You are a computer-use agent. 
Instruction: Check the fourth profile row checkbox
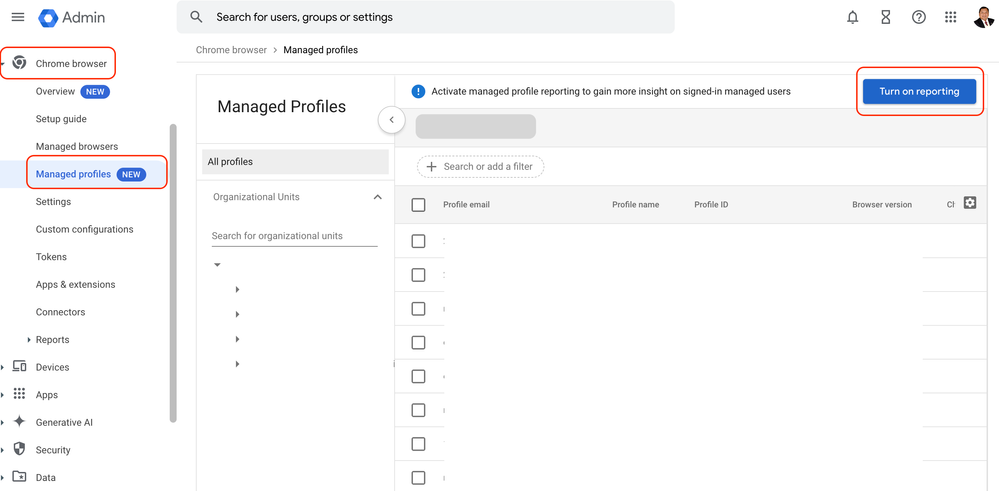tap(418, 343)
